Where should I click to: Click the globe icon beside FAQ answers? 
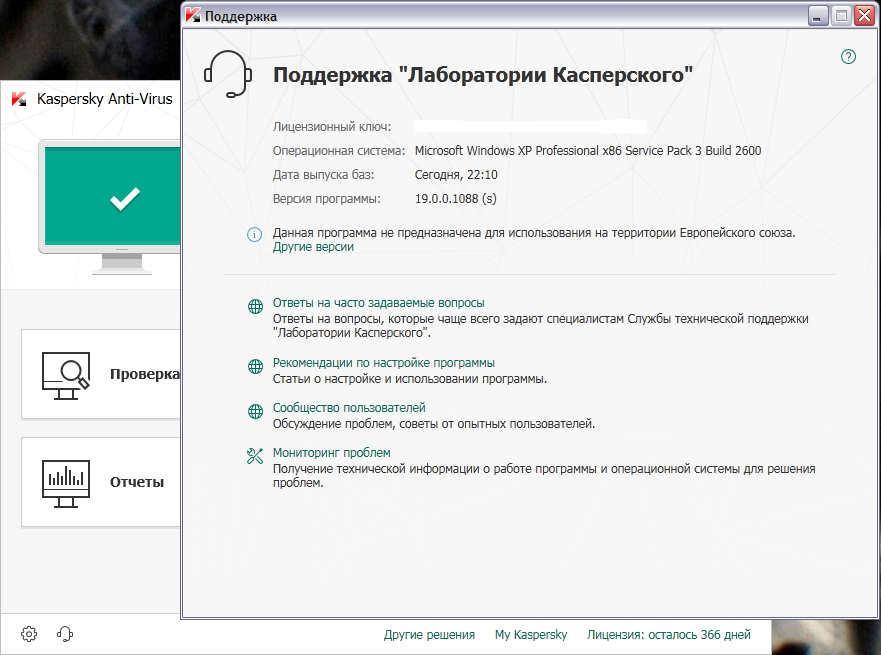tap(255, 306)
